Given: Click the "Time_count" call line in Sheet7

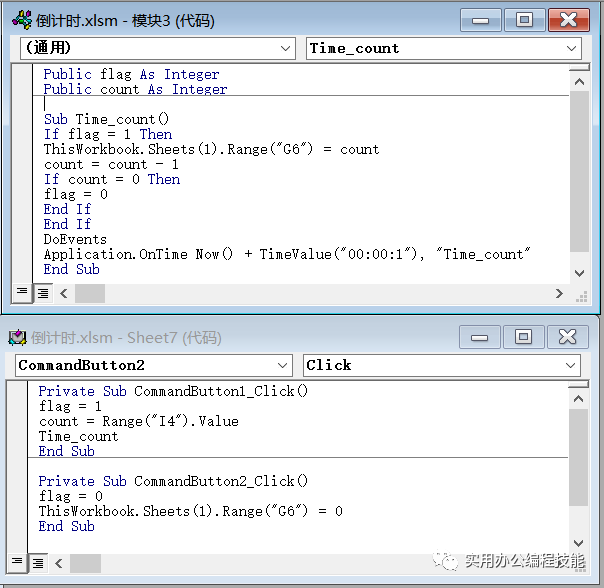Looking at the screenshot, I should (x=78, y=436).
